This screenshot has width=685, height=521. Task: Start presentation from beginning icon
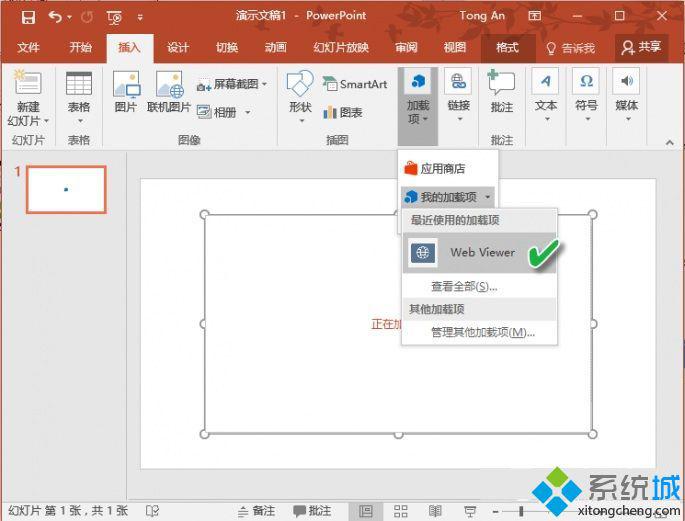point(114,17)
